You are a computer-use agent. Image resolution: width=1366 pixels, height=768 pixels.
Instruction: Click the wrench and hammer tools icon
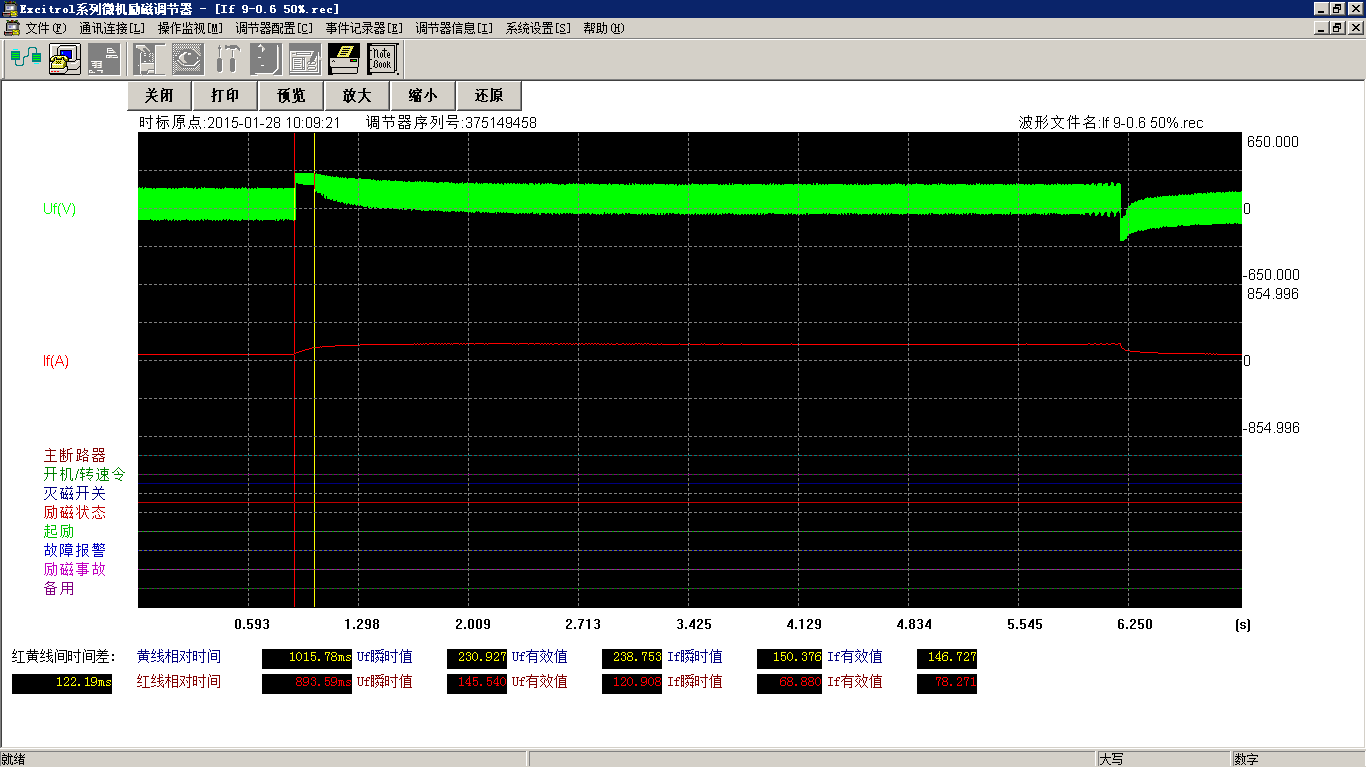tap(227, 59)
